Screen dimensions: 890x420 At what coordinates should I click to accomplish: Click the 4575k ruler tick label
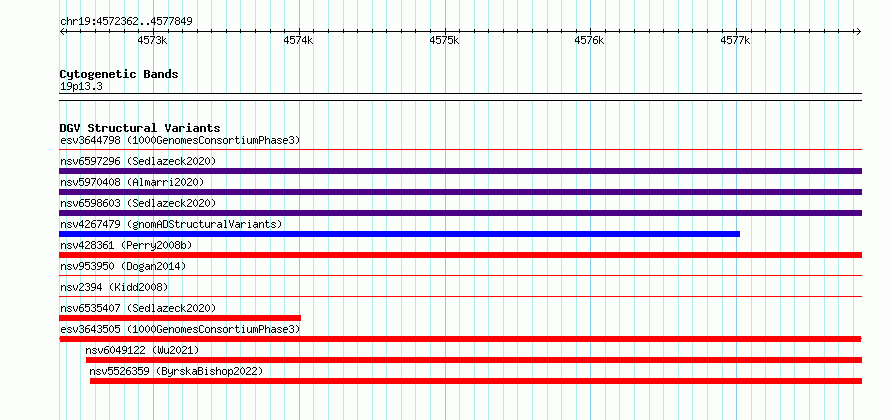coord(444,40)
